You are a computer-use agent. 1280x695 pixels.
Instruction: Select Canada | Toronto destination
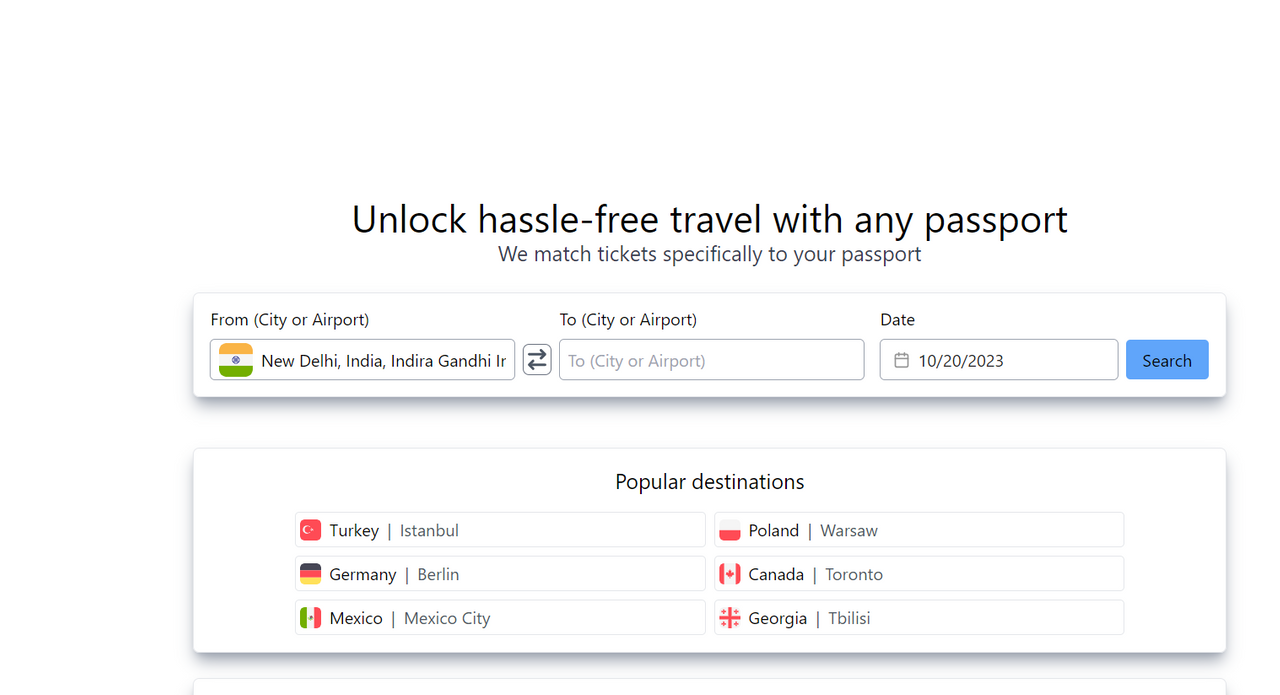coord(919,574)
